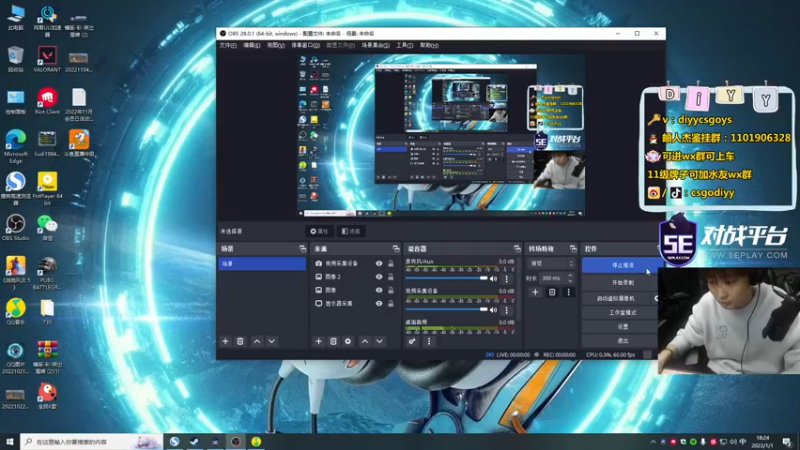Screen dimensions: 800x450
Task: Open 停靠窗口(D) menu in OBS
Action: [x=305, y=45]
